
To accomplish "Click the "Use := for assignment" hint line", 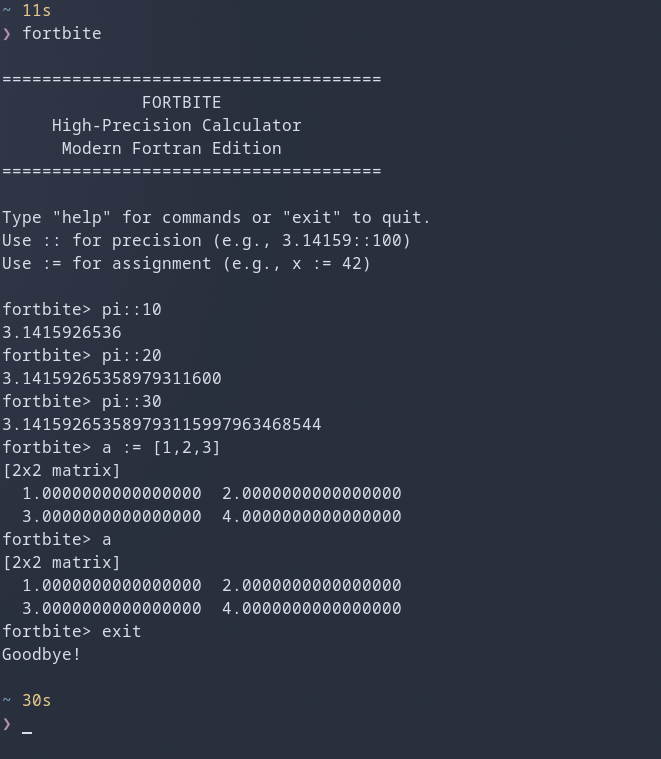I will (x=186, y=264).
